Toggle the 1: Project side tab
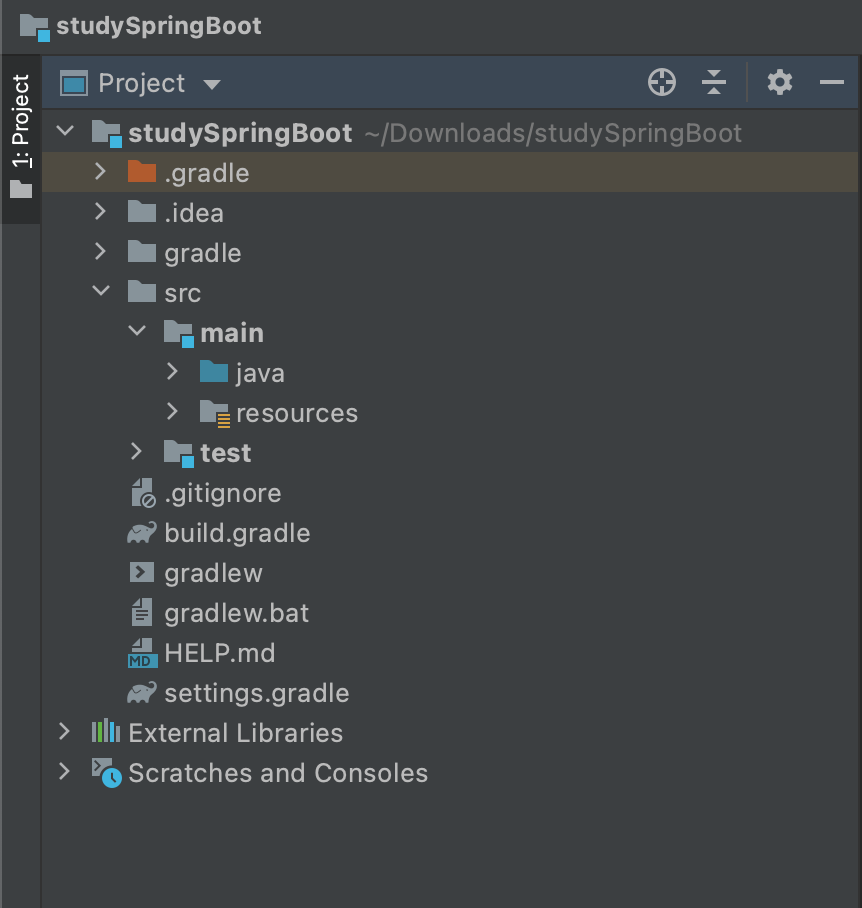This screenshot has height=908, width=862. tap(21, 135)
